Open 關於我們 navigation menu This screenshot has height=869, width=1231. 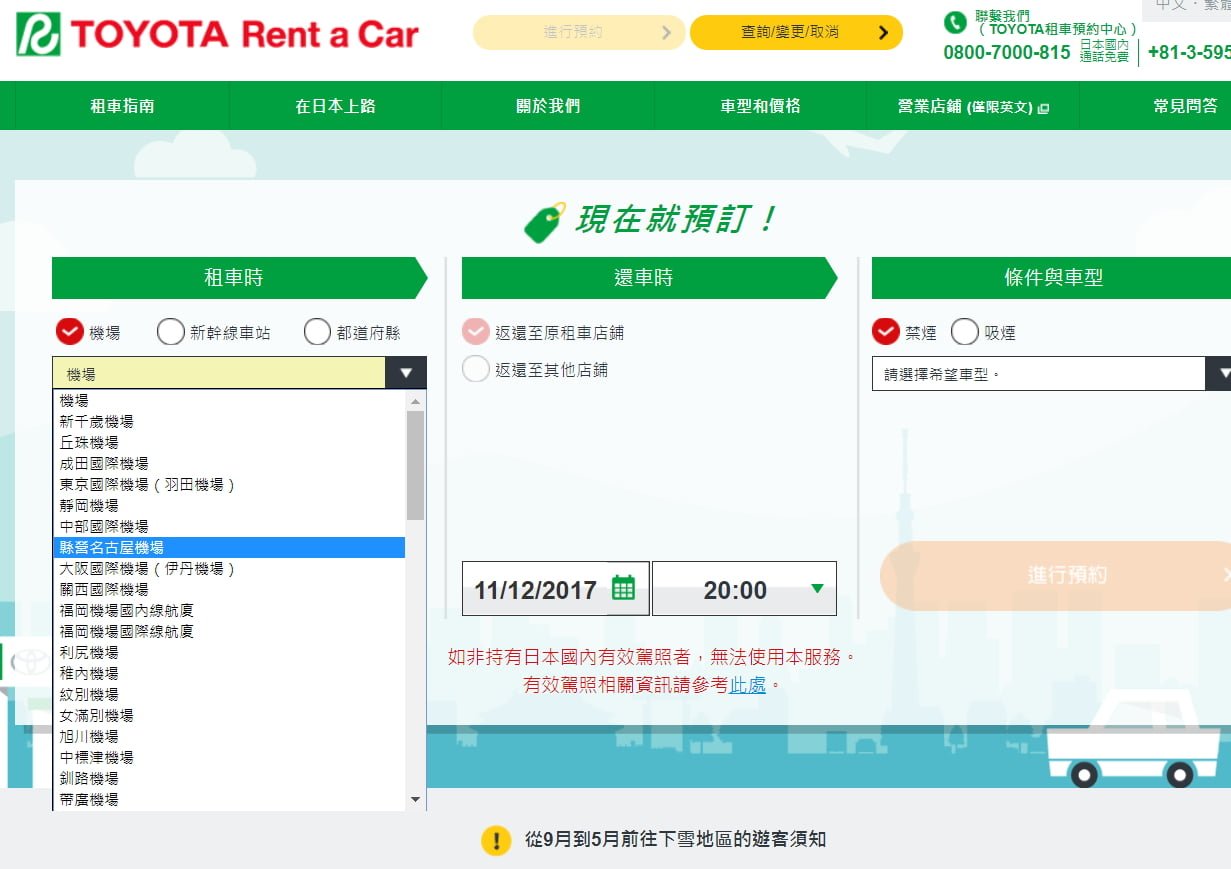(548, 106)
